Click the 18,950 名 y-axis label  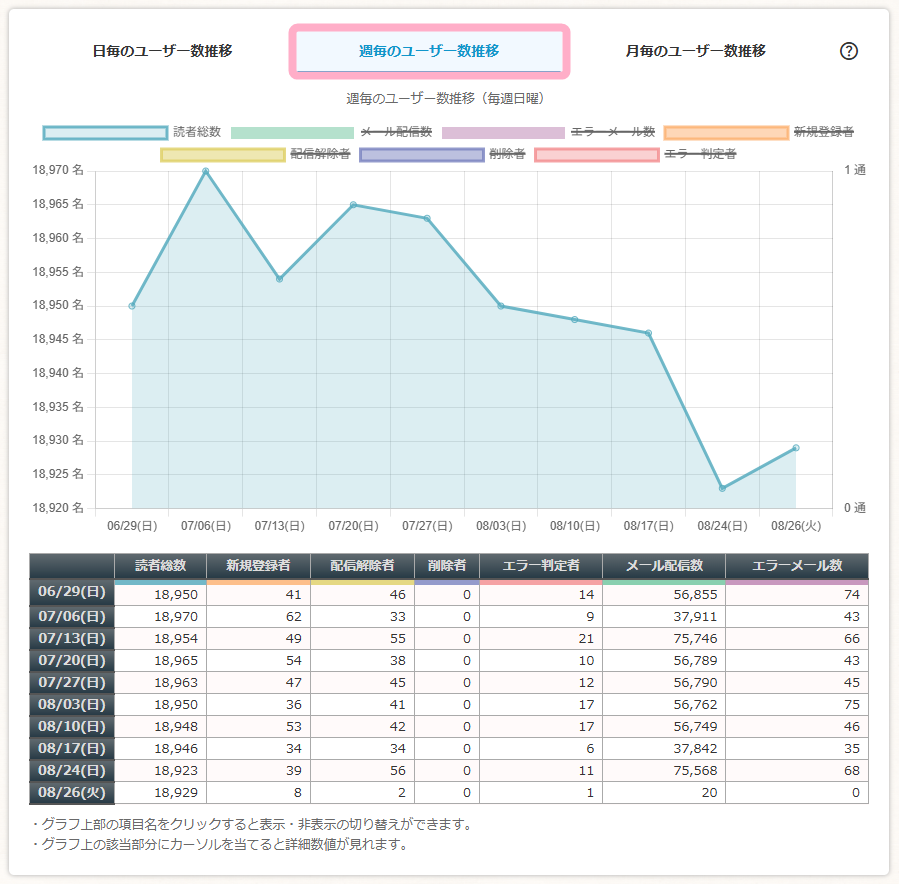[58, 306]
